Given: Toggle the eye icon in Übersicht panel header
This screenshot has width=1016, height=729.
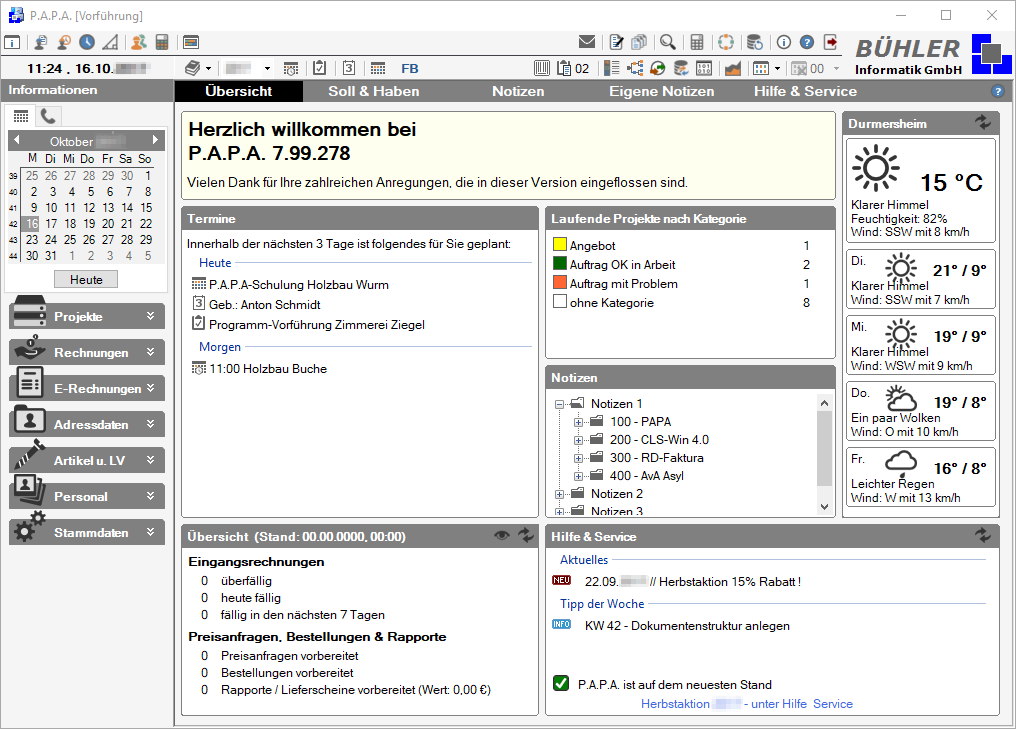Looking at the screenshot, I should [x=502, y=535].
